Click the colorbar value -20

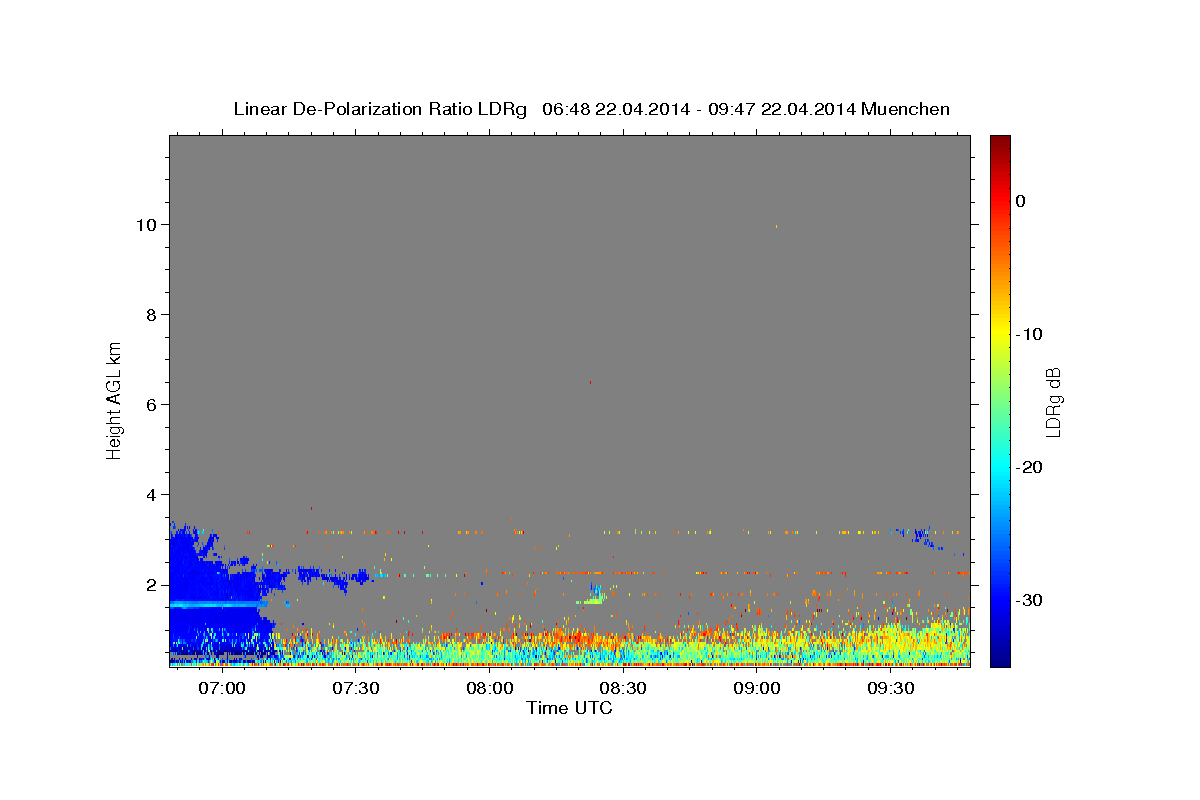pyautogui.click(x=1029, y=467)
